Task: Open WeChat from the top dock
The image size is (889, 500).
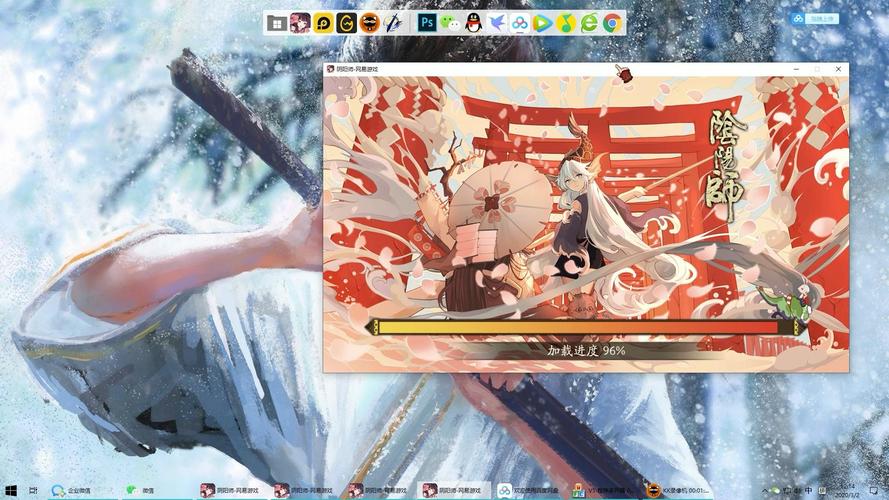Action: 451,23
